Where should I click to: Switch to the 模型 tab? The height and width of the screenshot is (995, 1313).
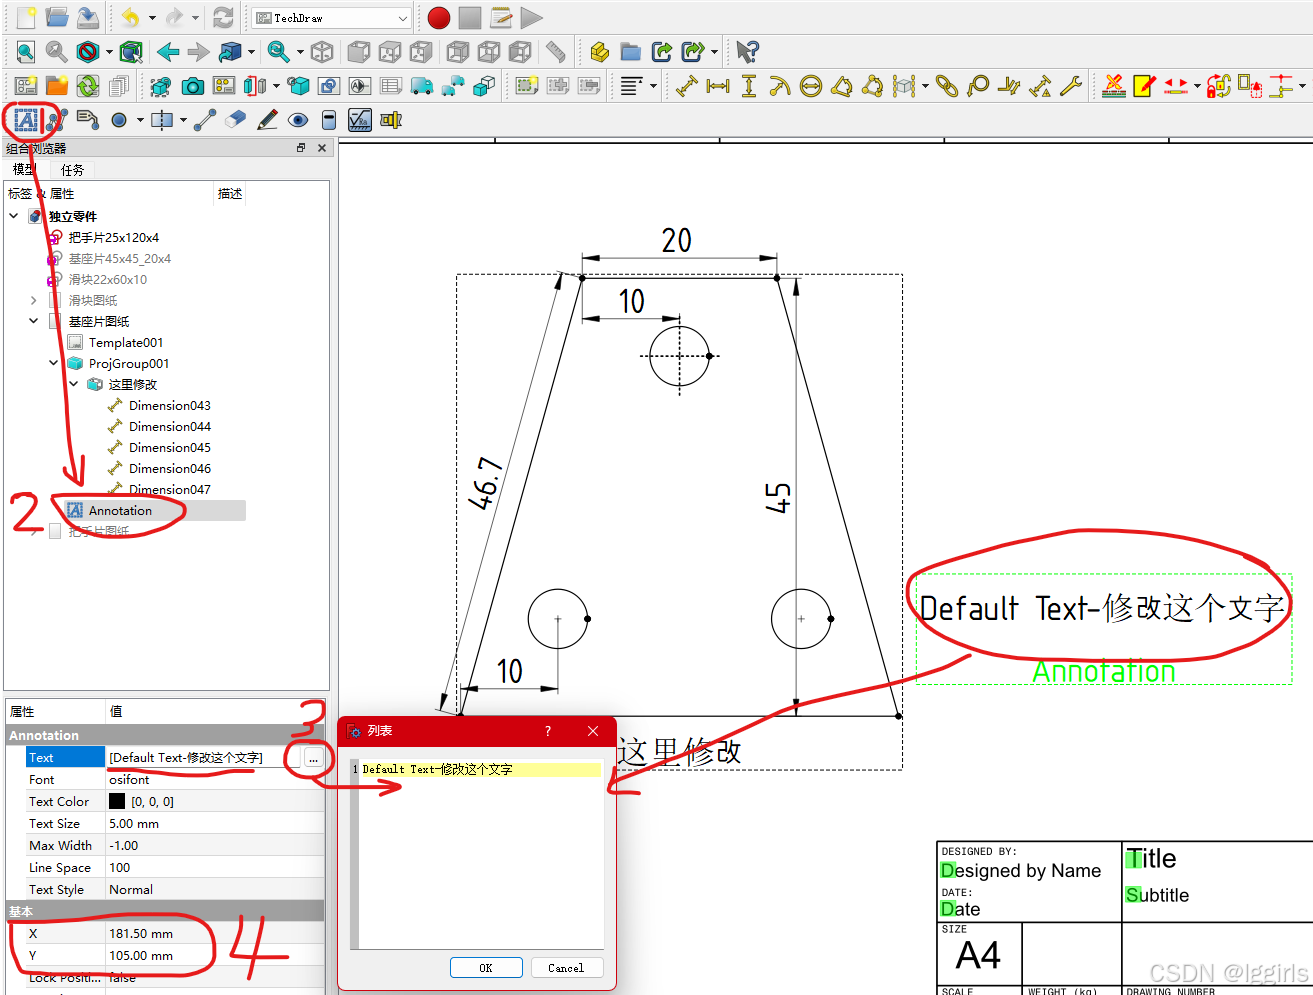(24, 169)
